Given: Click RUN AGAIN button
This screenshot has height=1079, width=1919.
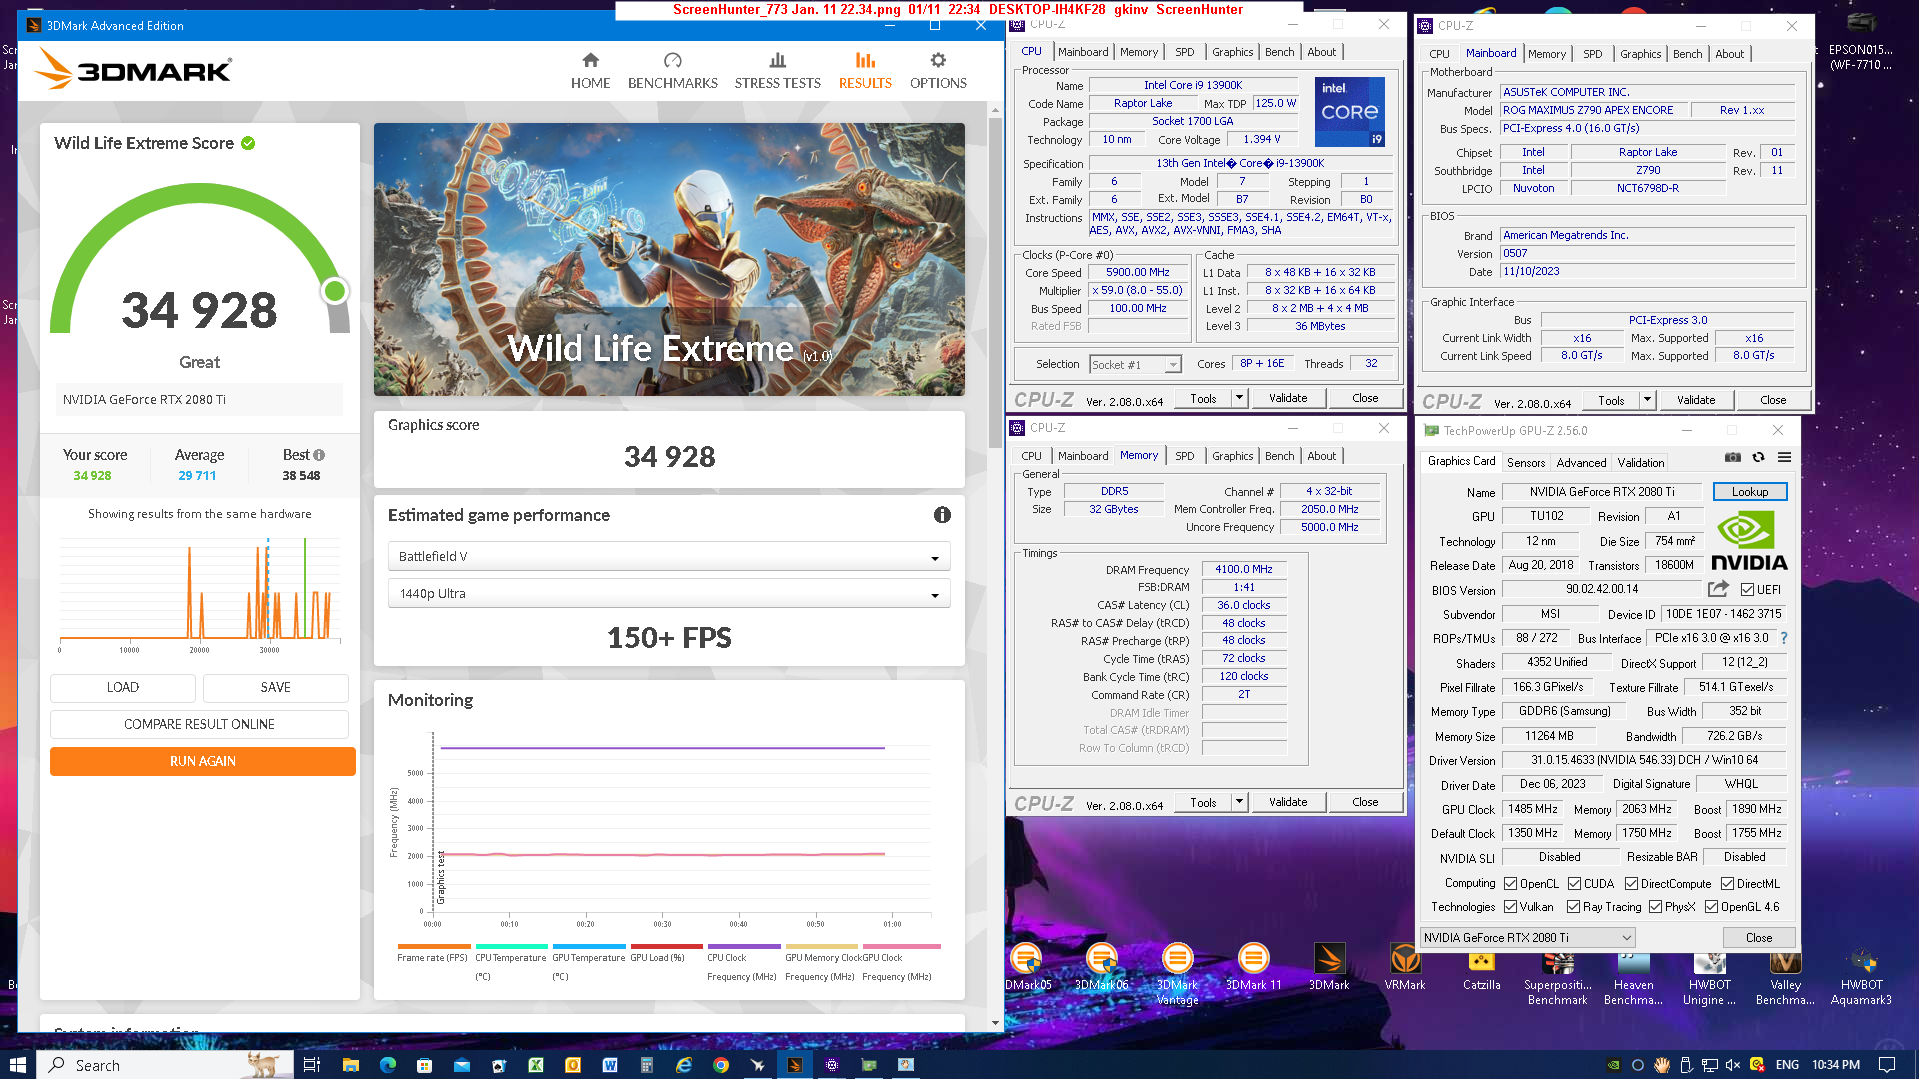Looking at the screenshot, I should coord(203,761).
